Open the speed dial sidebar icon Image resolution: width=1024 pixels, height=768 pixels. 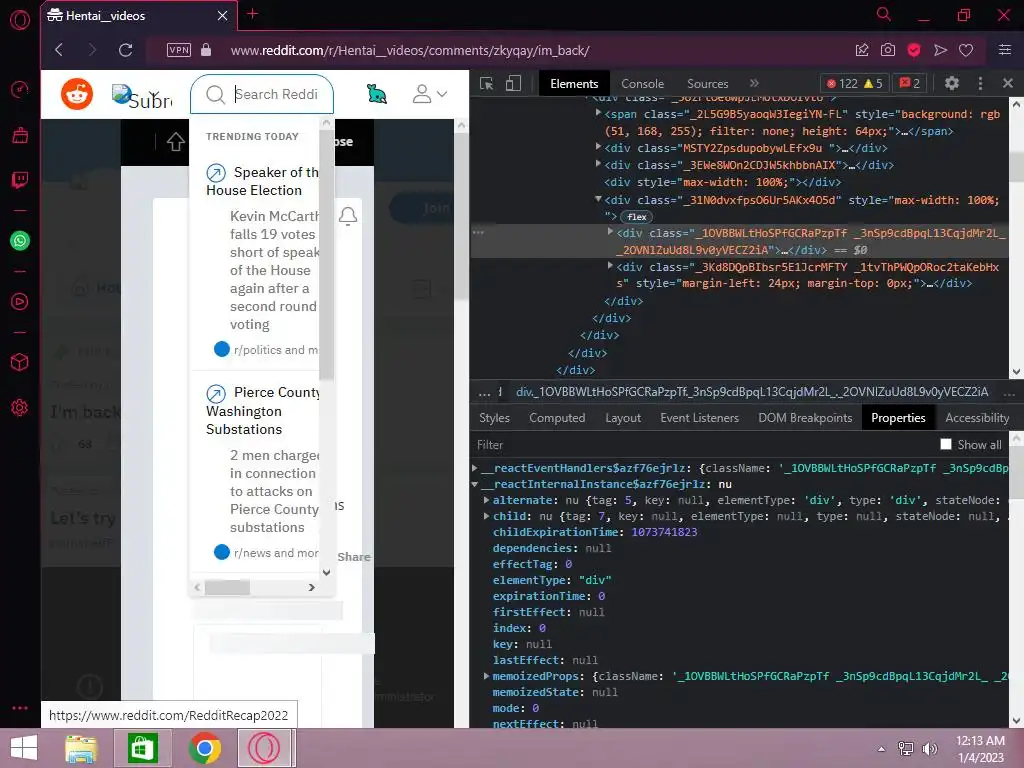tap(20, 89)
